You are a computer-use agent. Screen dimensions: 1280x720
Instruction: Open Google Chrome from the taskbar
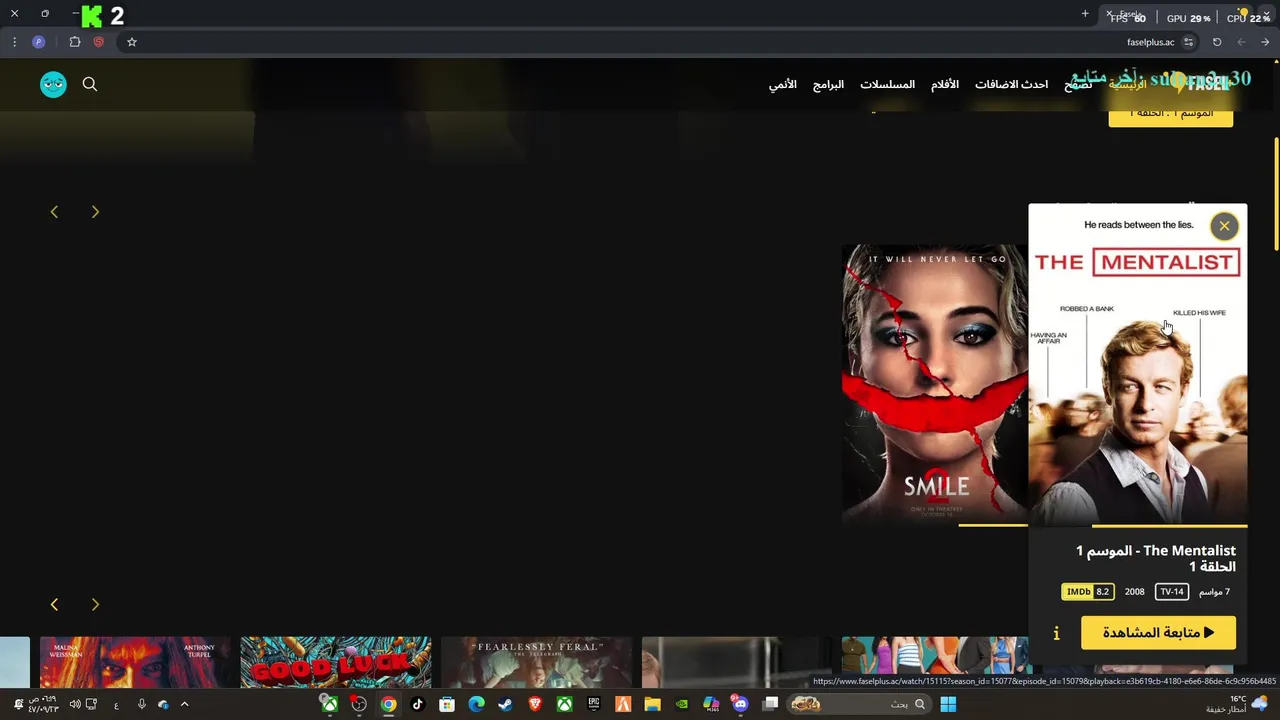click(388, 704)
